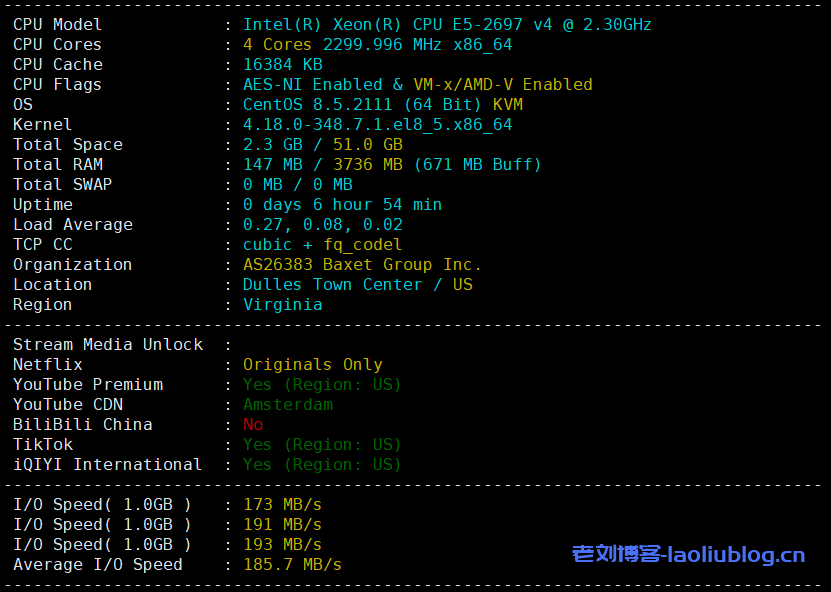Screen dimensions: 831x592
Task: Select the TCP CC value cubic + fq_codel
Action: 322,244
